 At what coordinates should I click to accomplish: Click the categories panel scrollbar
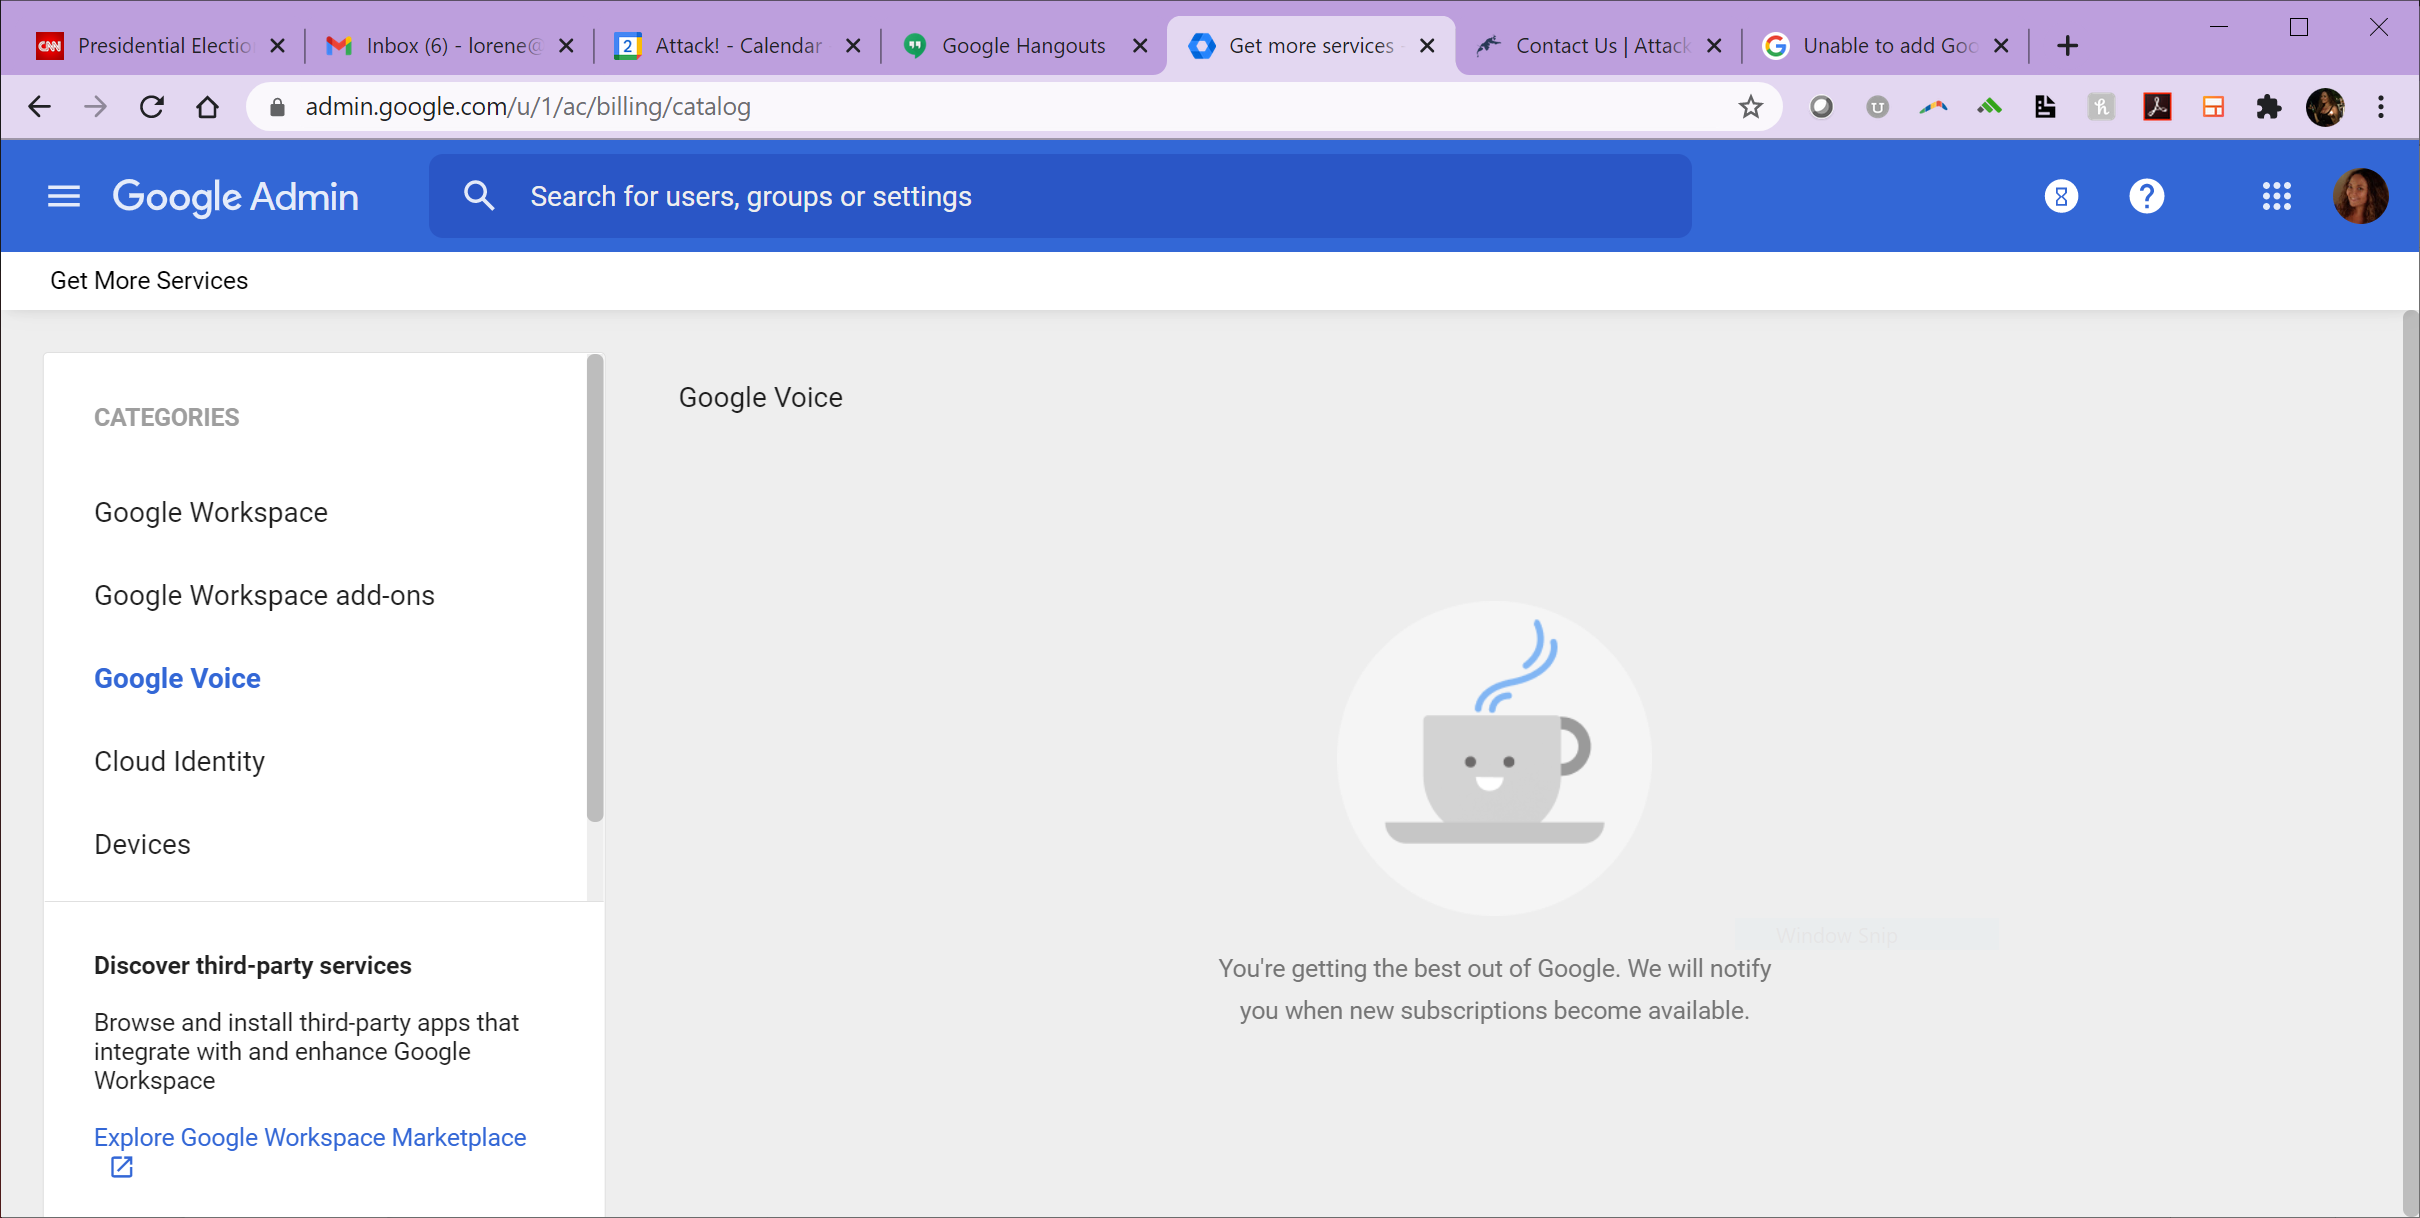(x=595, y=588)
